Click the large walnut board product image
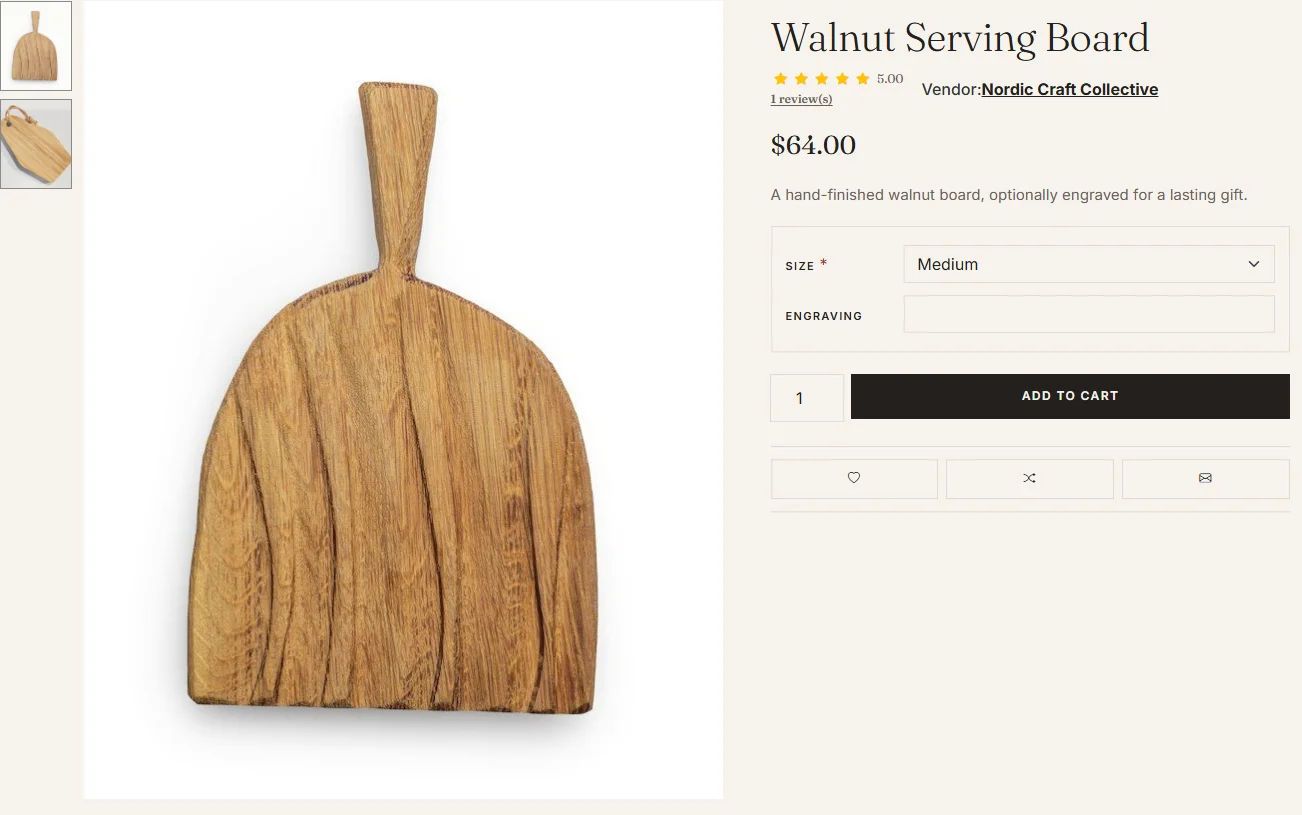This screenshot has height=815, width=1302. (x=404, y=400)
